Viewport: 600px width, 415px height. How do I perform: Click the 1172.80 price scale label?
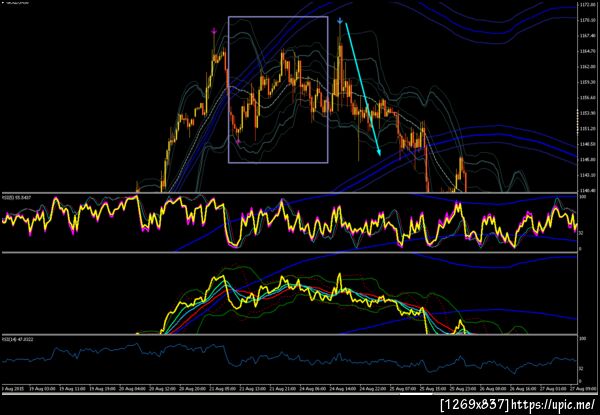pyautogui.click(x=587, y=5)
